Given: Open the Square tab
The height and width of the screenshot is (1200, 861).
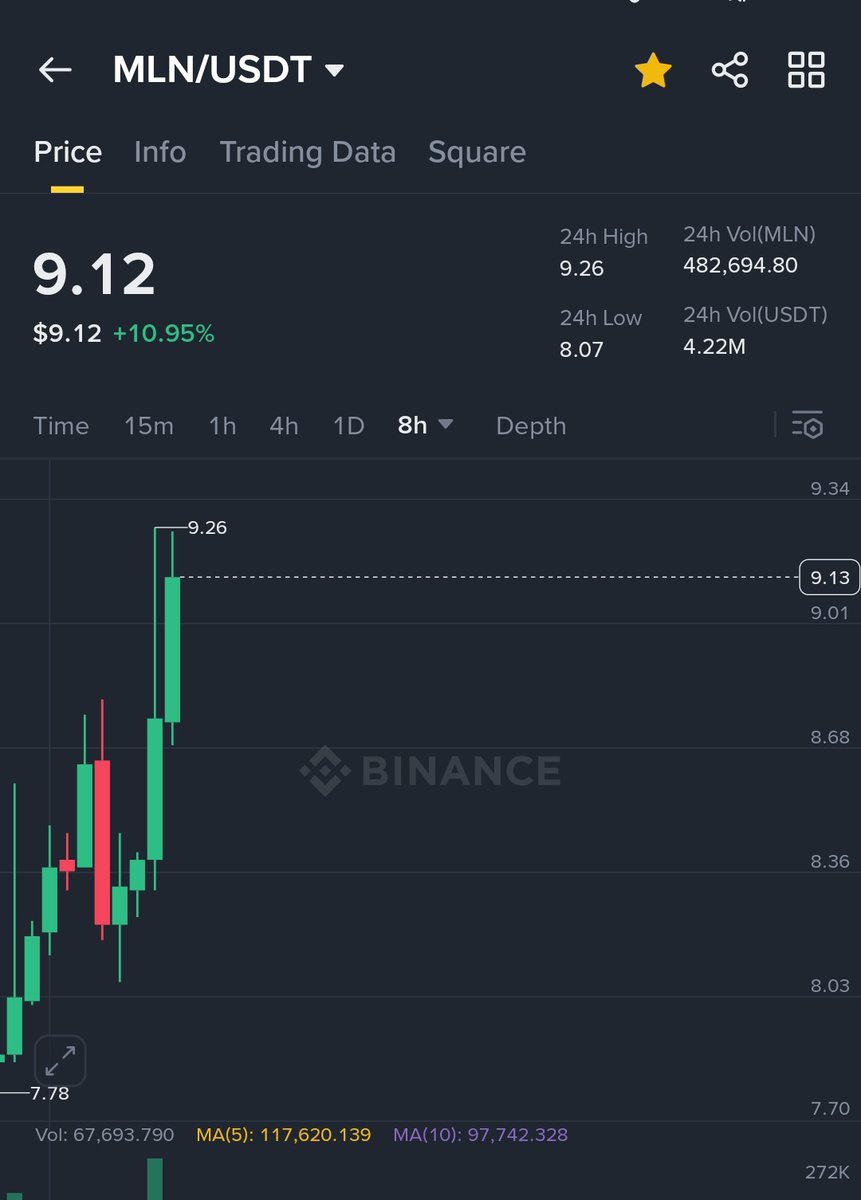Looking at the screenshot, I should [x=476, y=152].
